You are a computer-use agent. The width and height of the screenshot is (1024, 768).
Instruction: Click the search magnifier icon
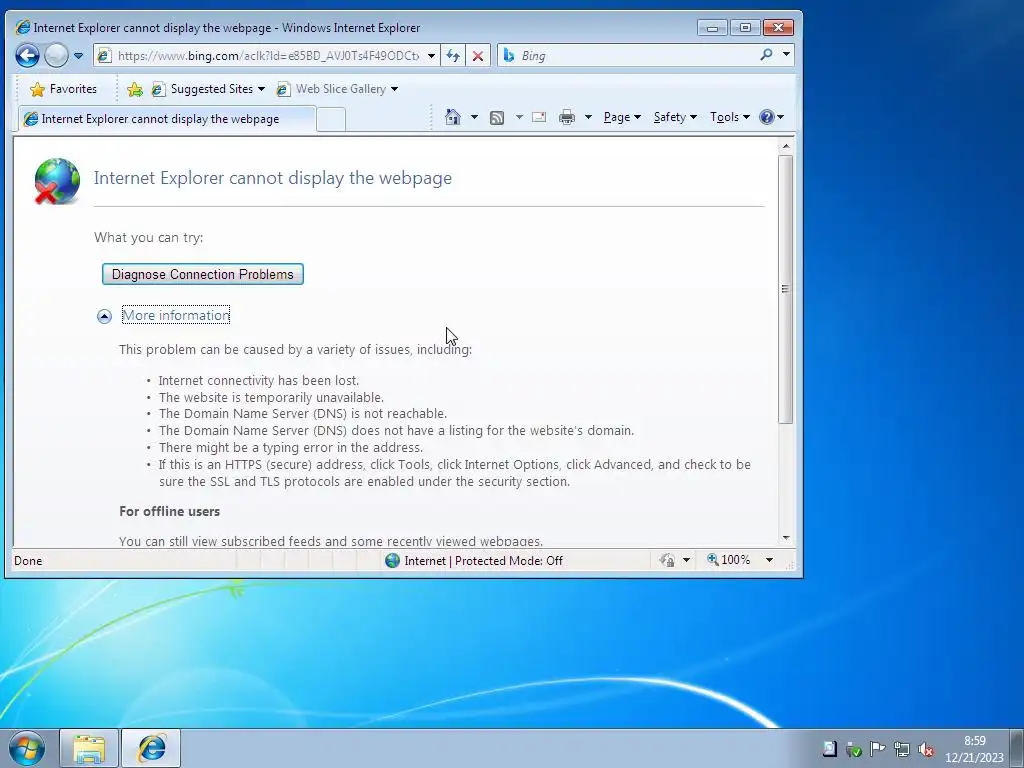tap(766, 55)
